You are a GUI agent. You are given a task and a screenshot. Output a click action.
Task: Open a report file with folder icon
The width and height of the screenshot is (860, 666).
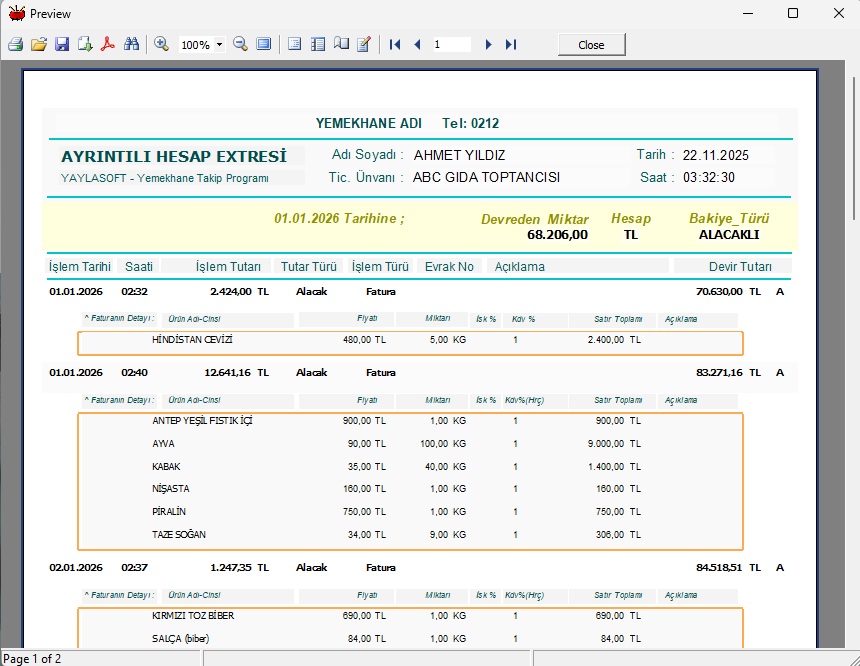click(39, 45)
